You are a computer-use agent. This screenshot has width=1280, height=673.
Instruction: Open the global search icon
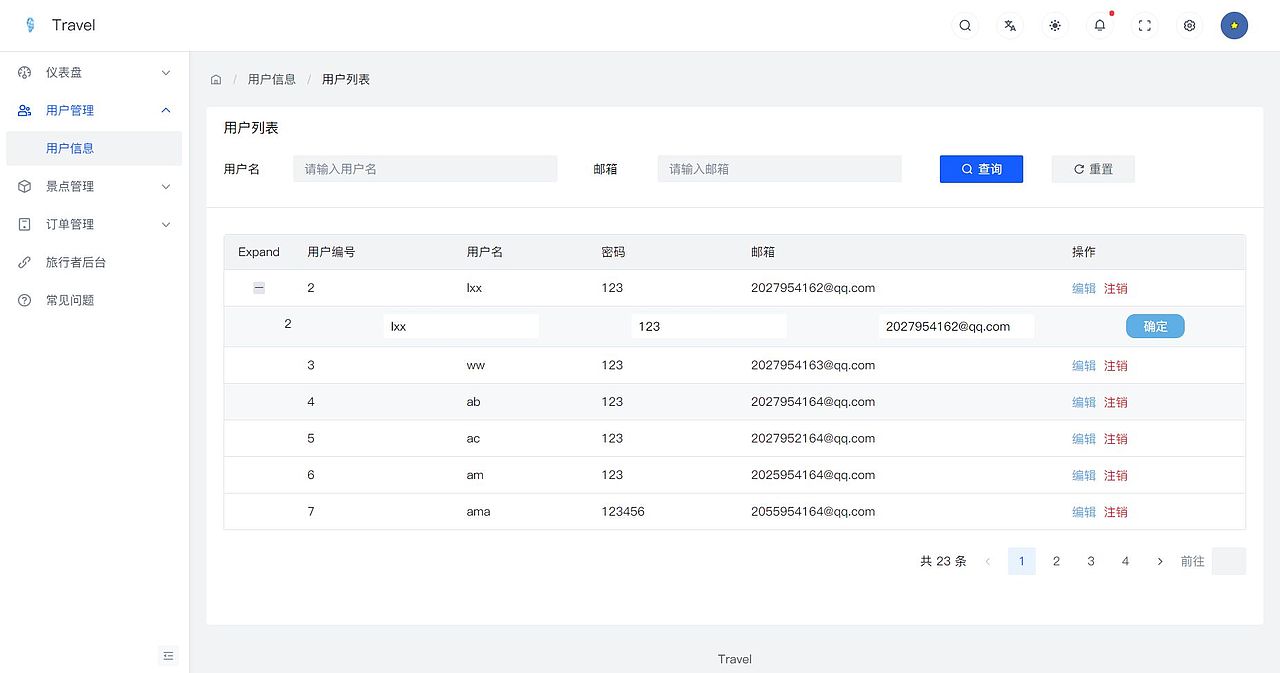(964, 25)
